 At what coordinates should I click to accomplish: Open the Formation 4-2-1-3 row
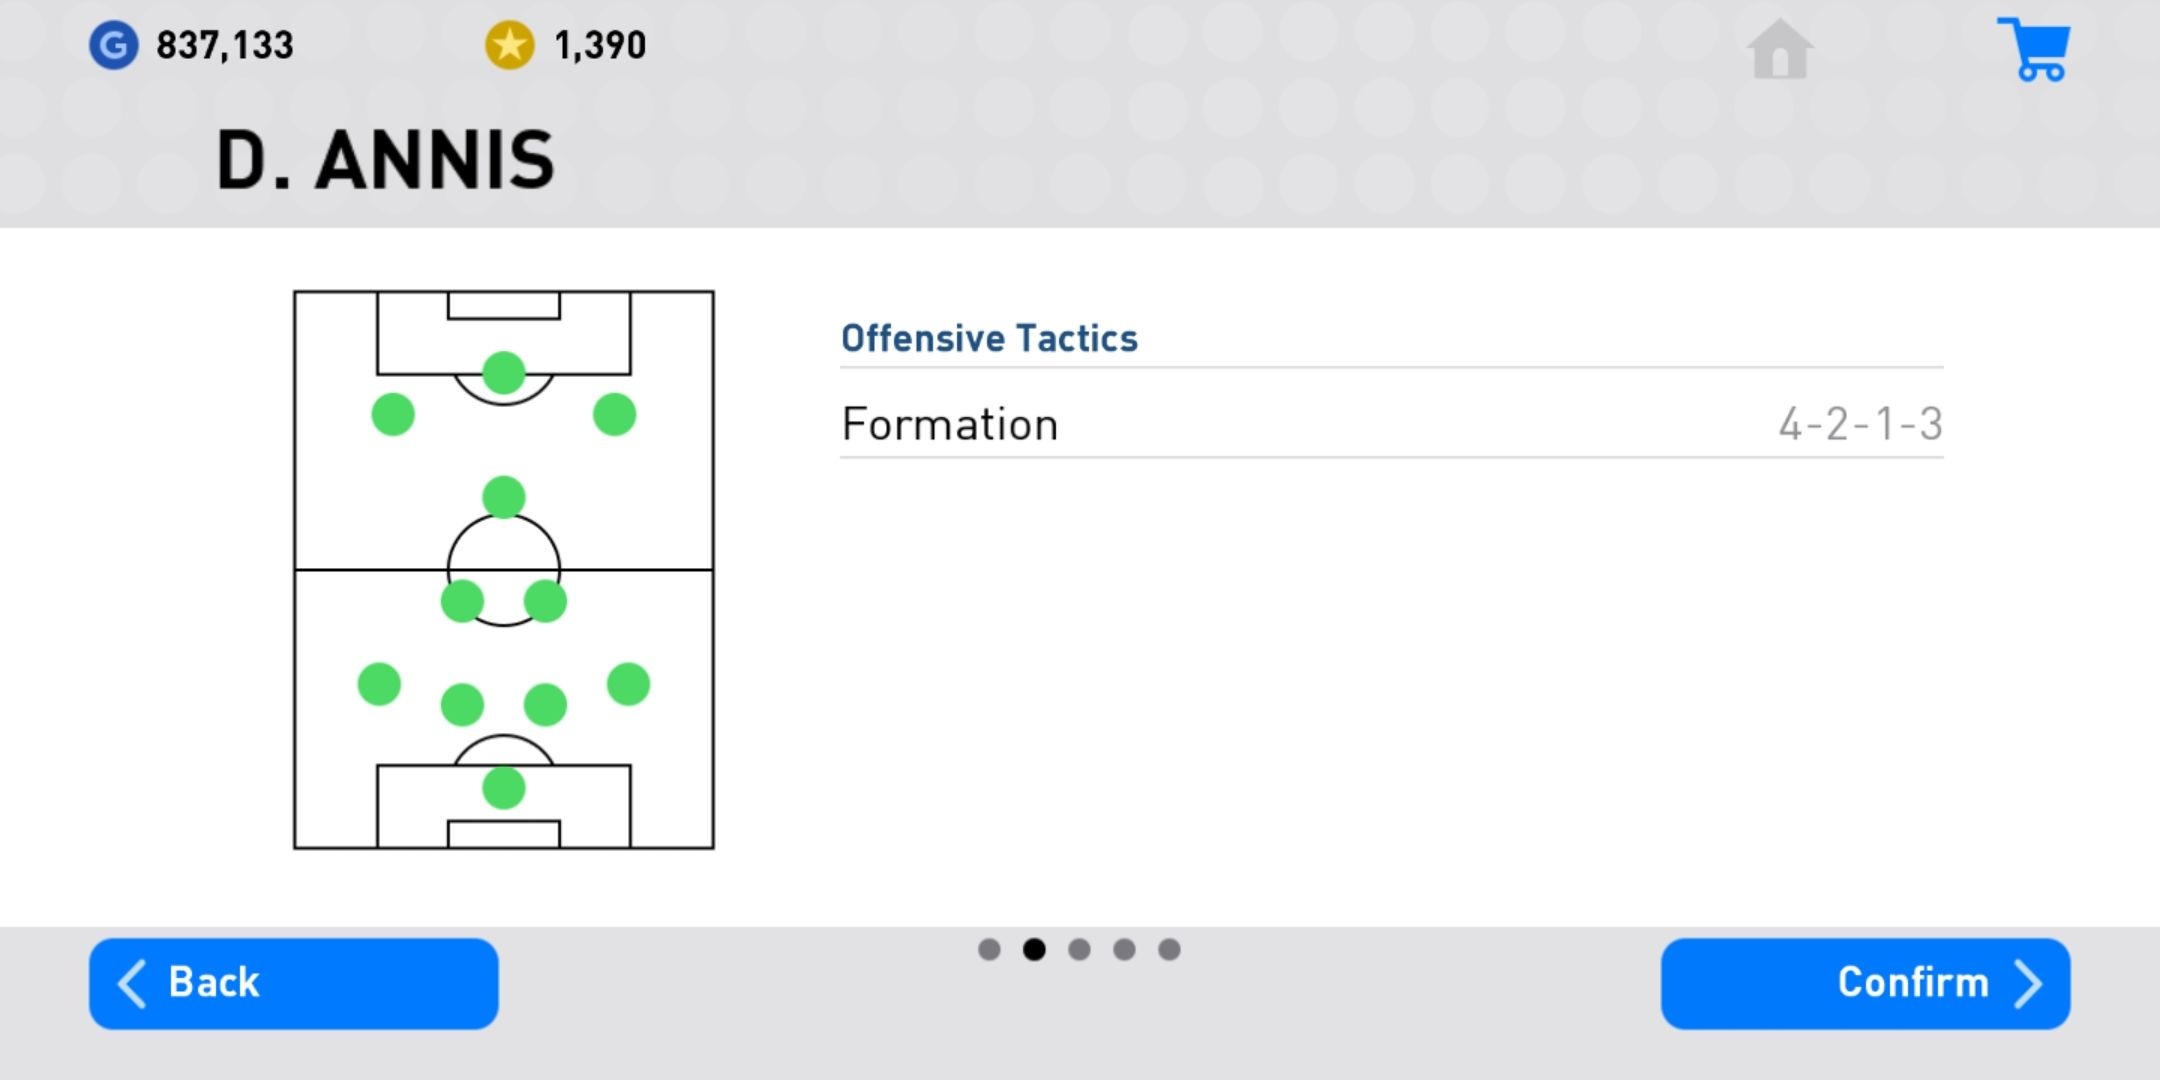(1391, 424)
